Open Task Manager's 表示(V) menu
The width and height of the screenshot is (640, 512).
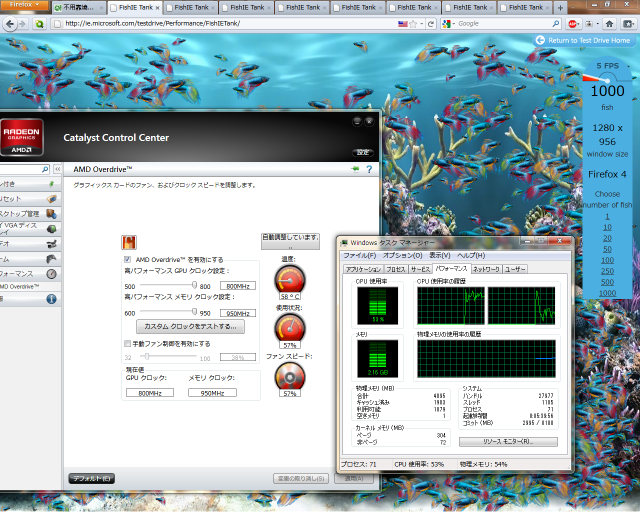439,255
